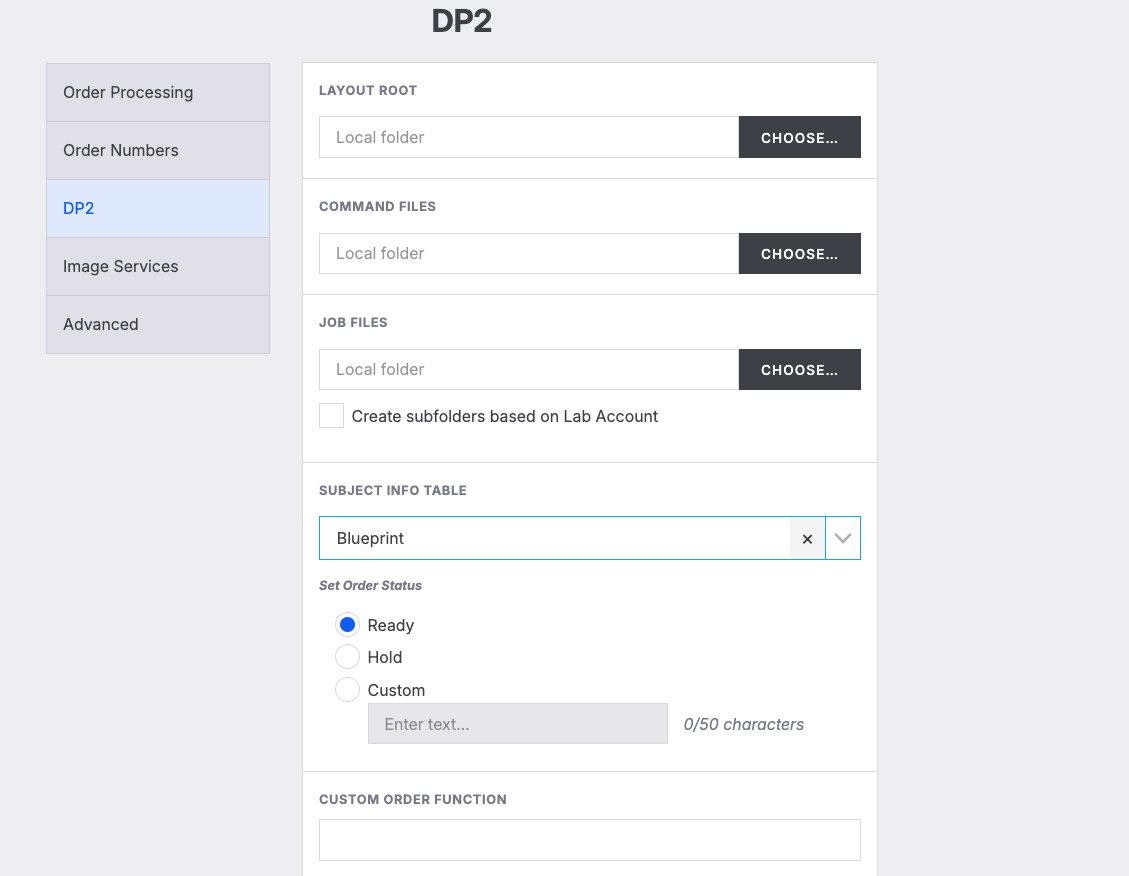
Task: Go to the Image Services tab
Action: (x=158, y=266)
